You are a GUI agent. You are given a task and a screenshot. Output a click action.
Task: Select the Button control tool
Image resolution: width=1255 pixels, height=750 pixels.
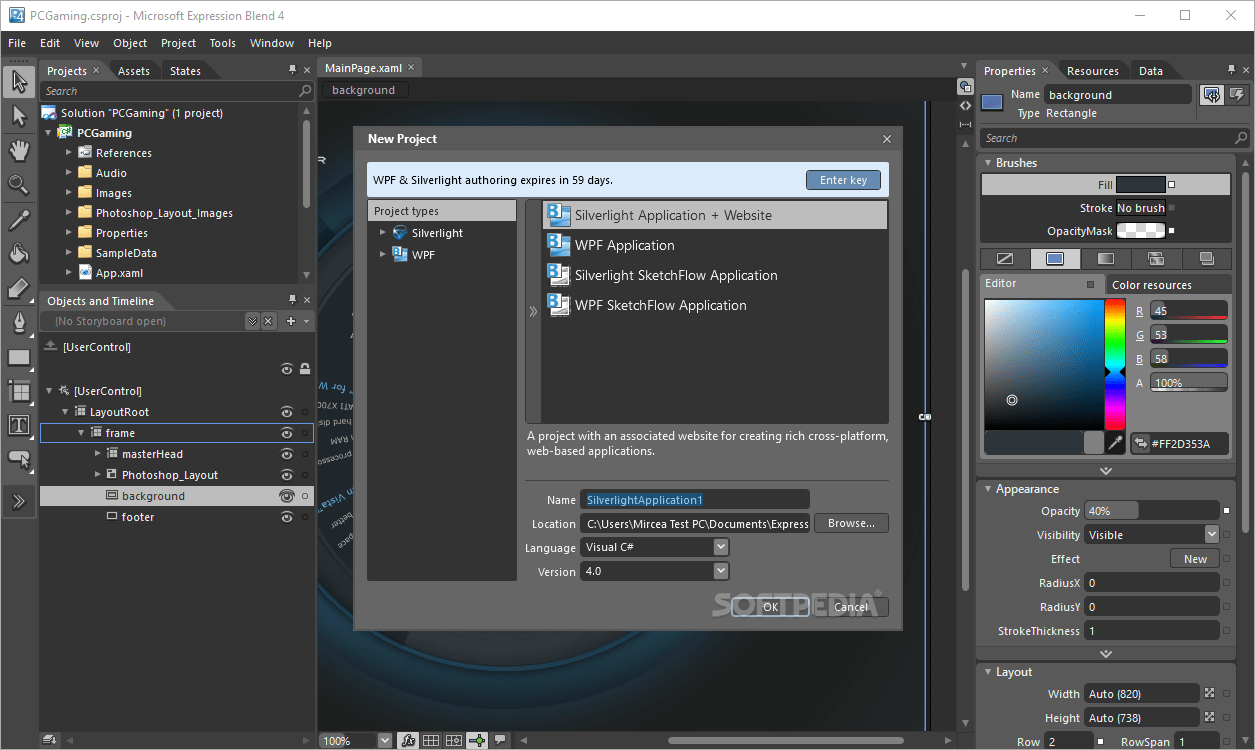click(x=19, y=460)
